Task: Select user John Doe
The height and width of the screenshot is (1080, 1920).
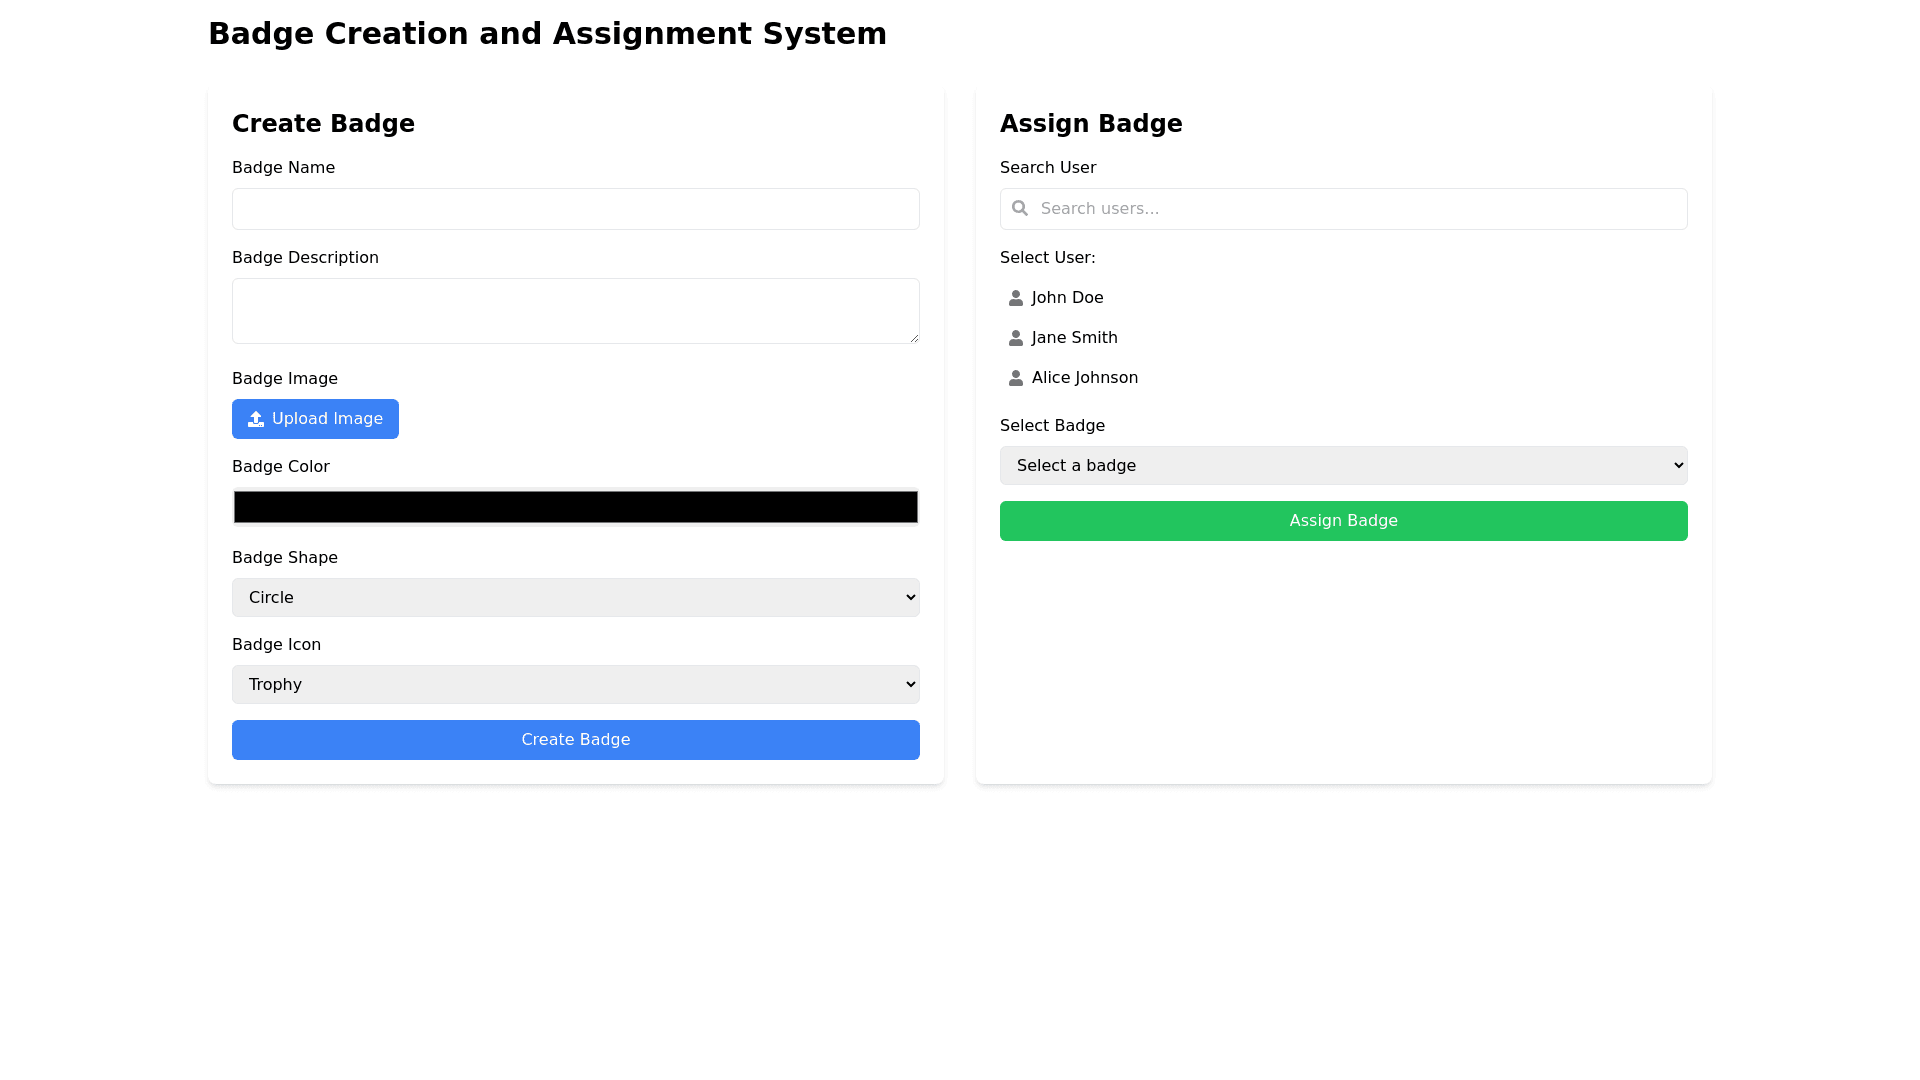Action: [1067, 298]
